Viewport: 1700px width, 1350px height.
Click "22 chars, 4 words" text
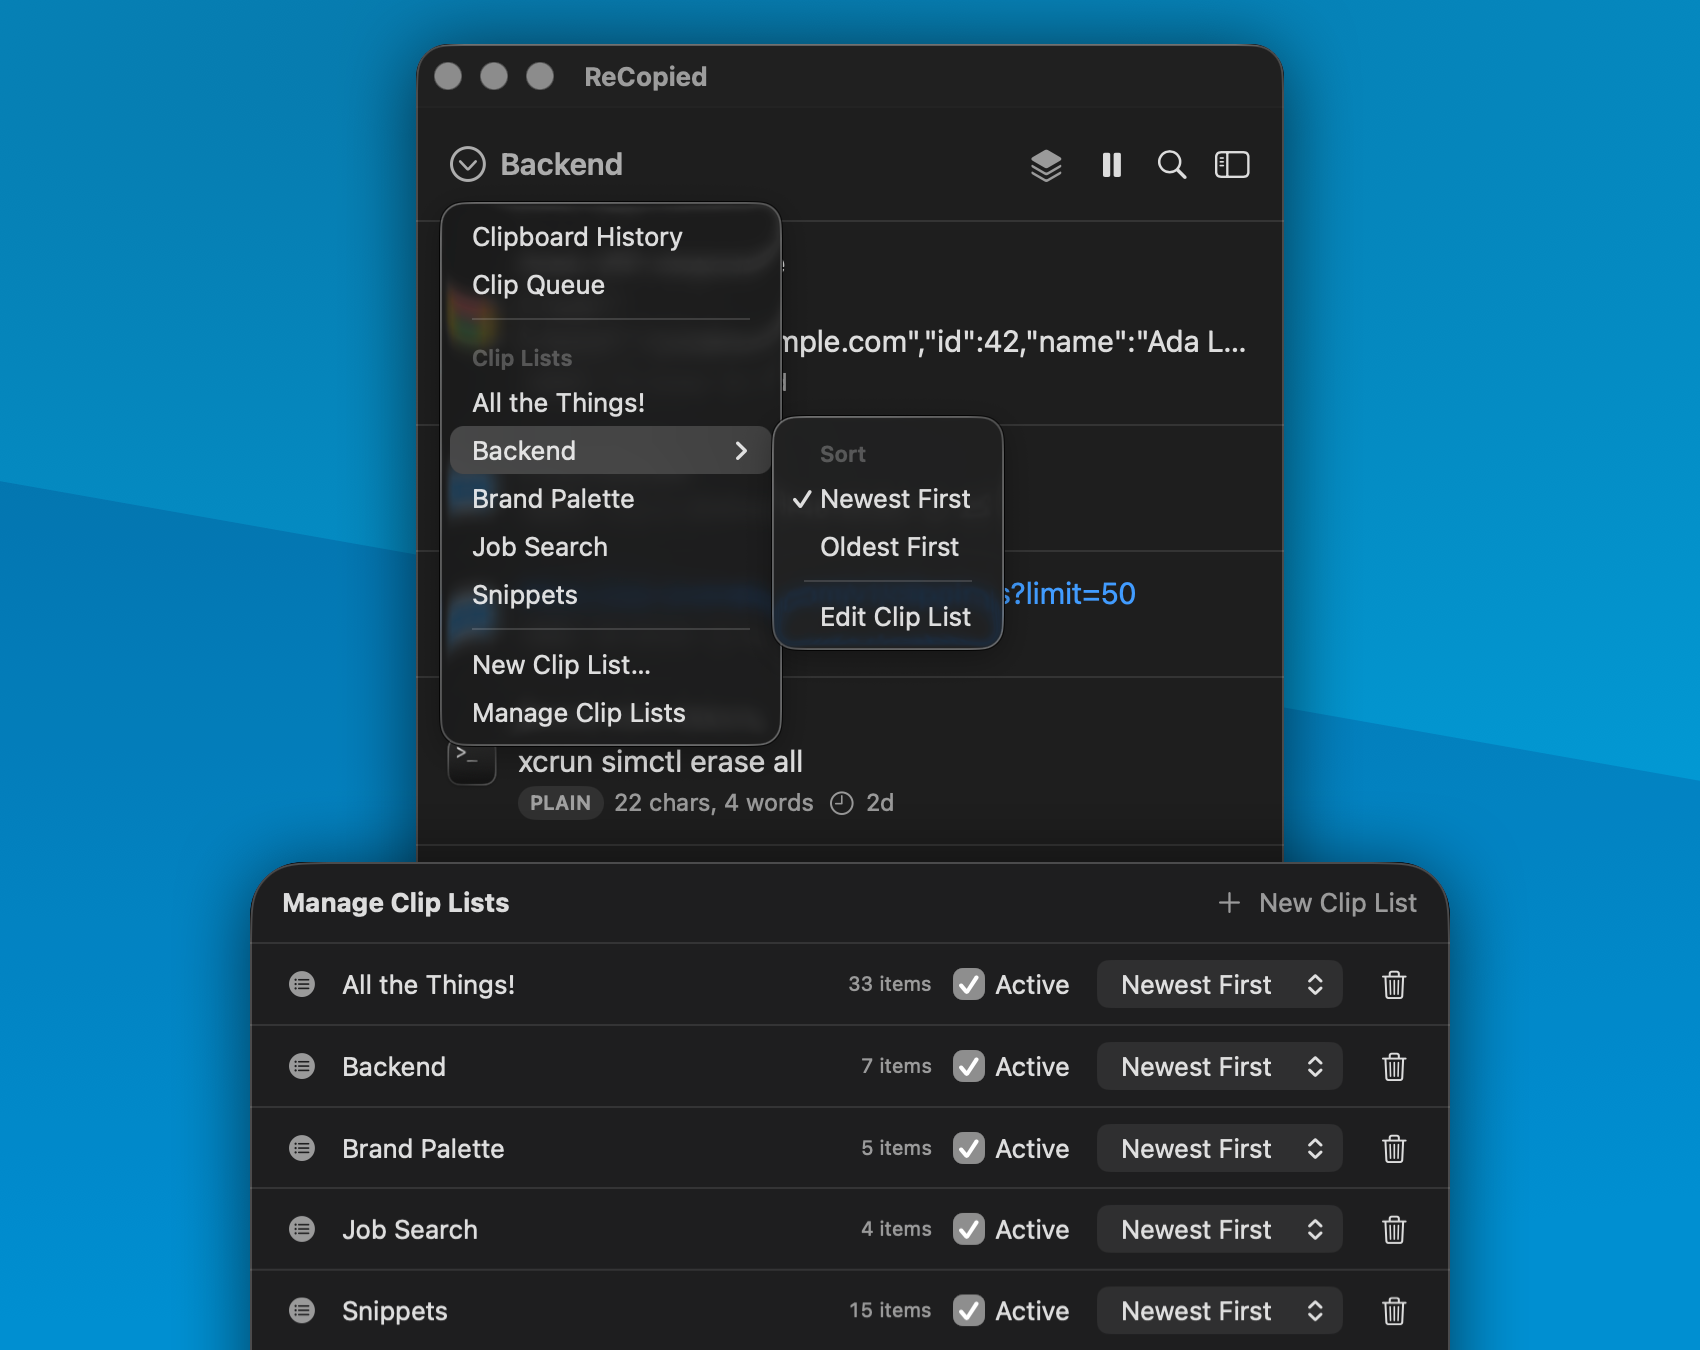[x=714, y=803]
